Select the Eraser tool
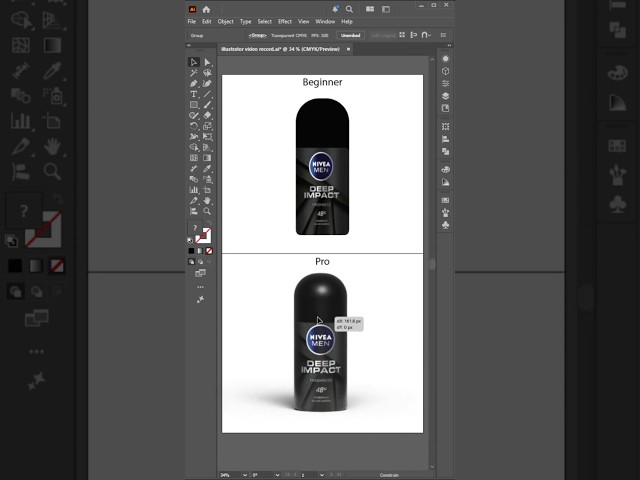The height and width of the screenshot is (480, 640). (207, 115)
